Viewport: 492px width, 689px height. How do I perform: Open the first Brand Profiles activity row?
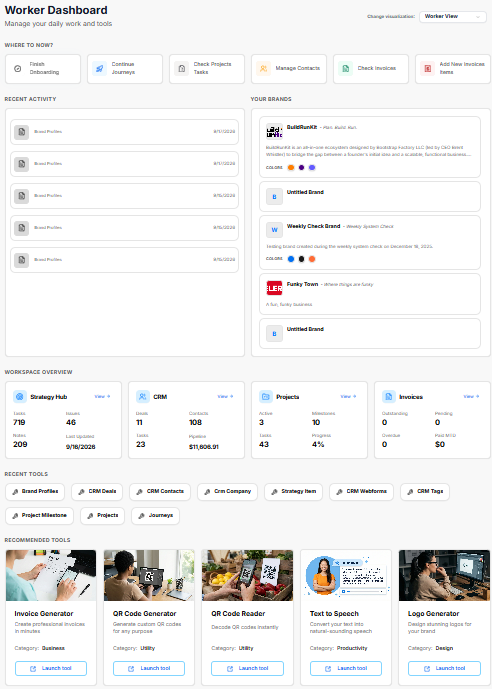pos(124,132)
